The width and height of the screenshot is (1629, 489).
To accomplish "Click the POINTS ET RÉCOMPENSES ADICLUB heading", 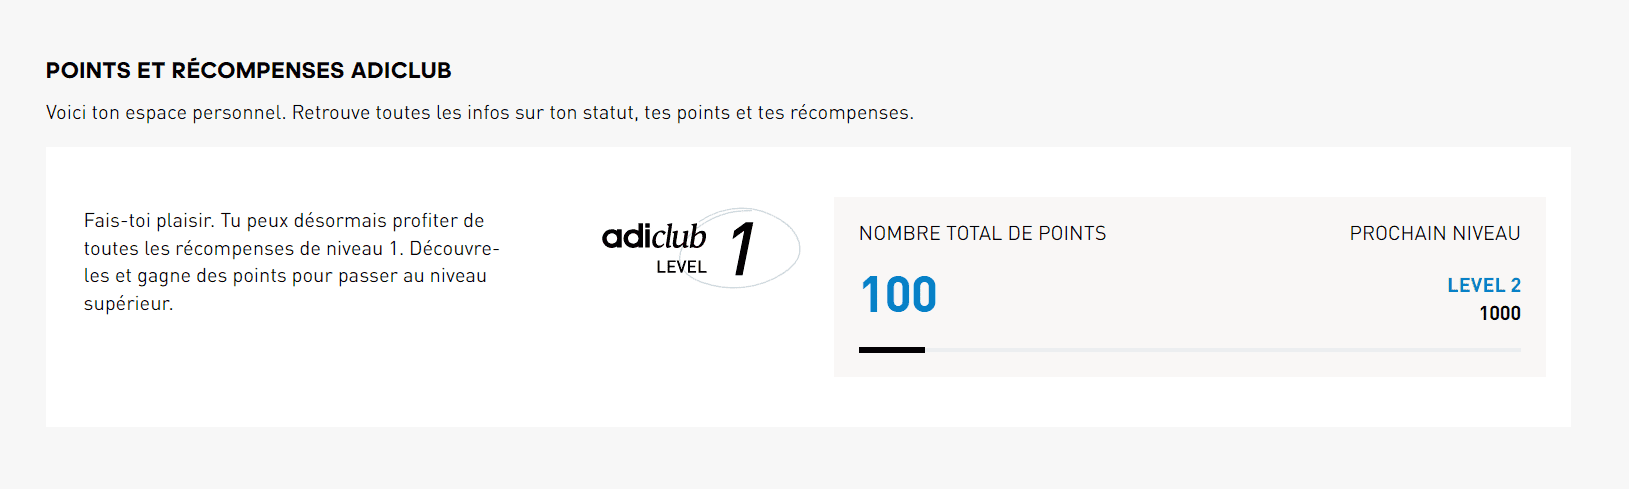I will [249, 70].
